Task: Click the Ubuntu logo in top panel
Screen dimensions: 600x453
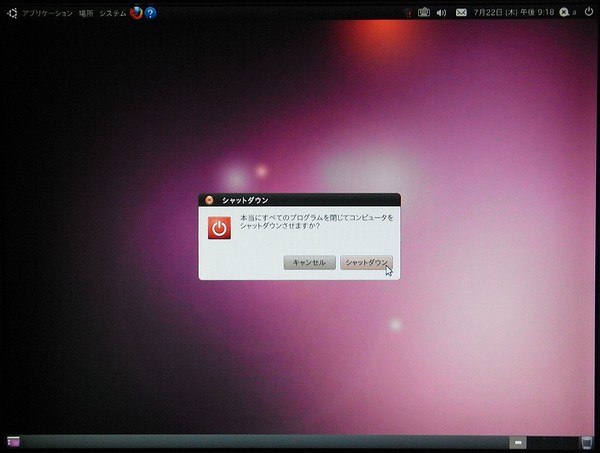Action: 12,13
